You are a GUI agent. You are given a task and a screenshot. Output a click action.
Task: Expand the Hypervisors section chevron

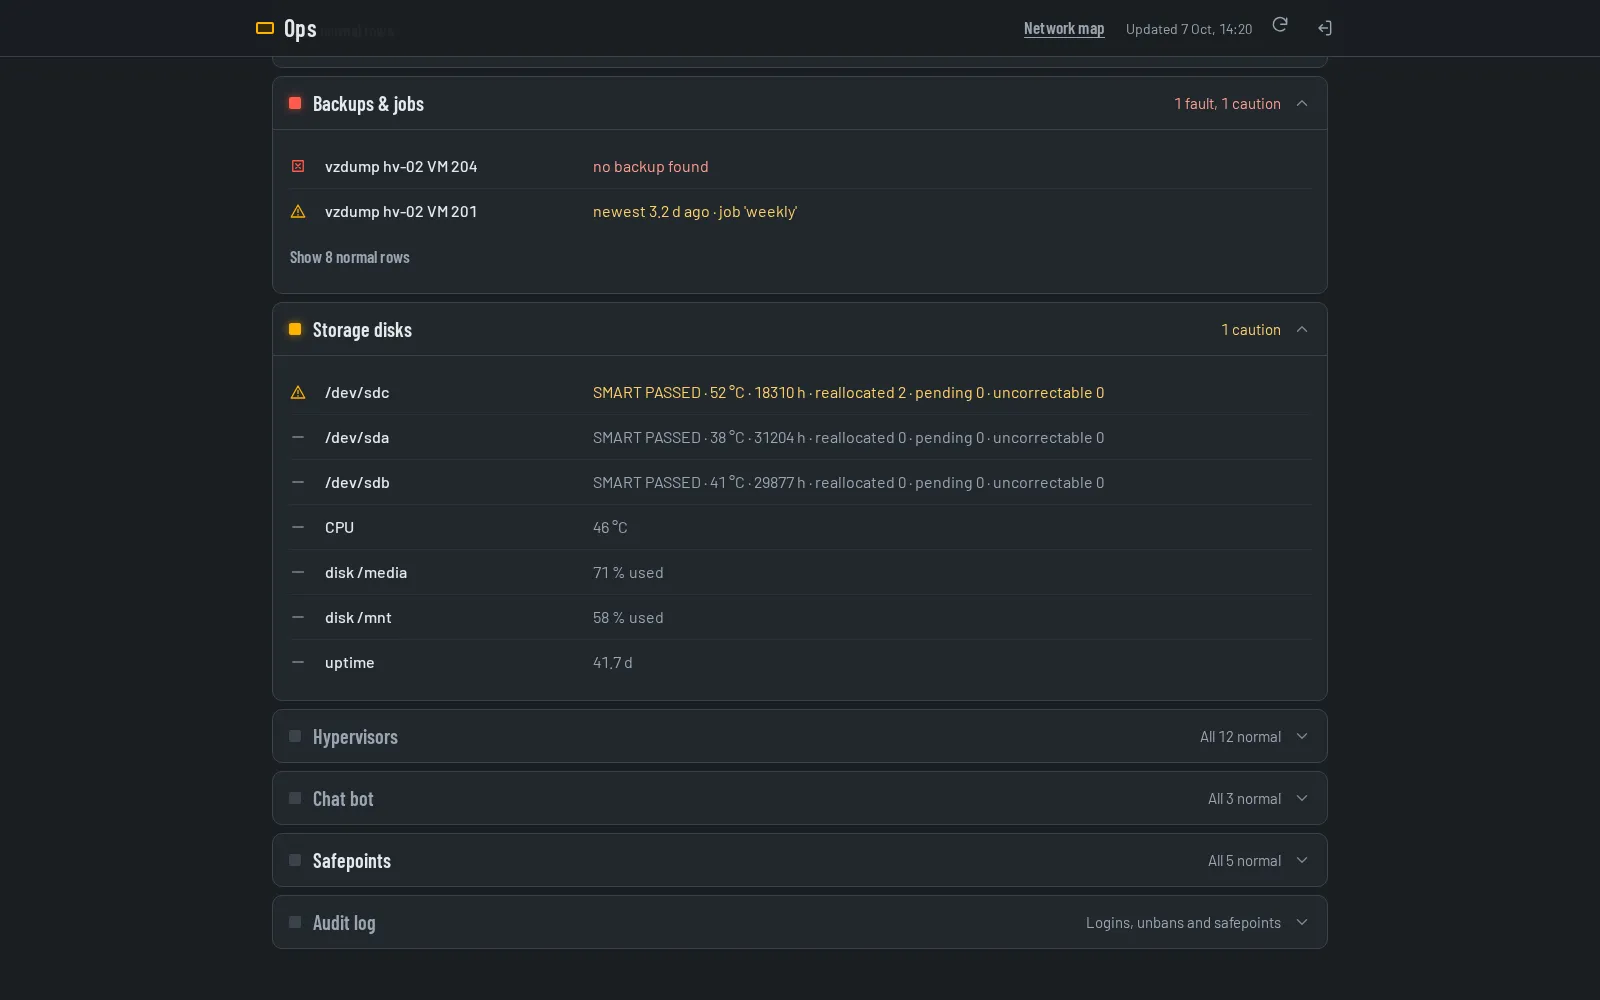pyautogui.click(x=1302, y=736)
